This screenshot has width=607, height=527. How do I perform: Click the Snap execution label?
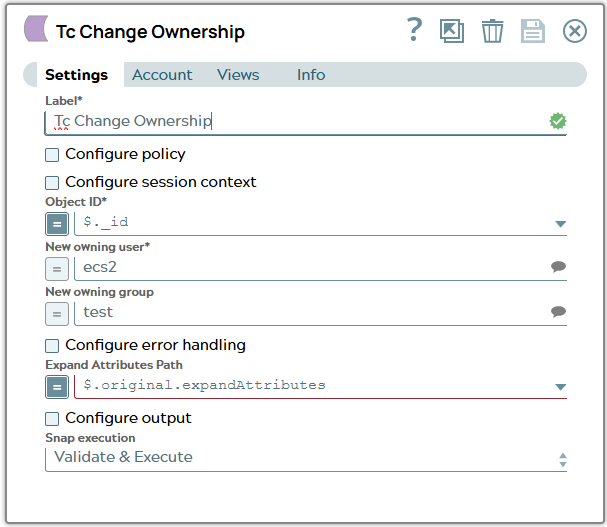click(x=90, y=438)
